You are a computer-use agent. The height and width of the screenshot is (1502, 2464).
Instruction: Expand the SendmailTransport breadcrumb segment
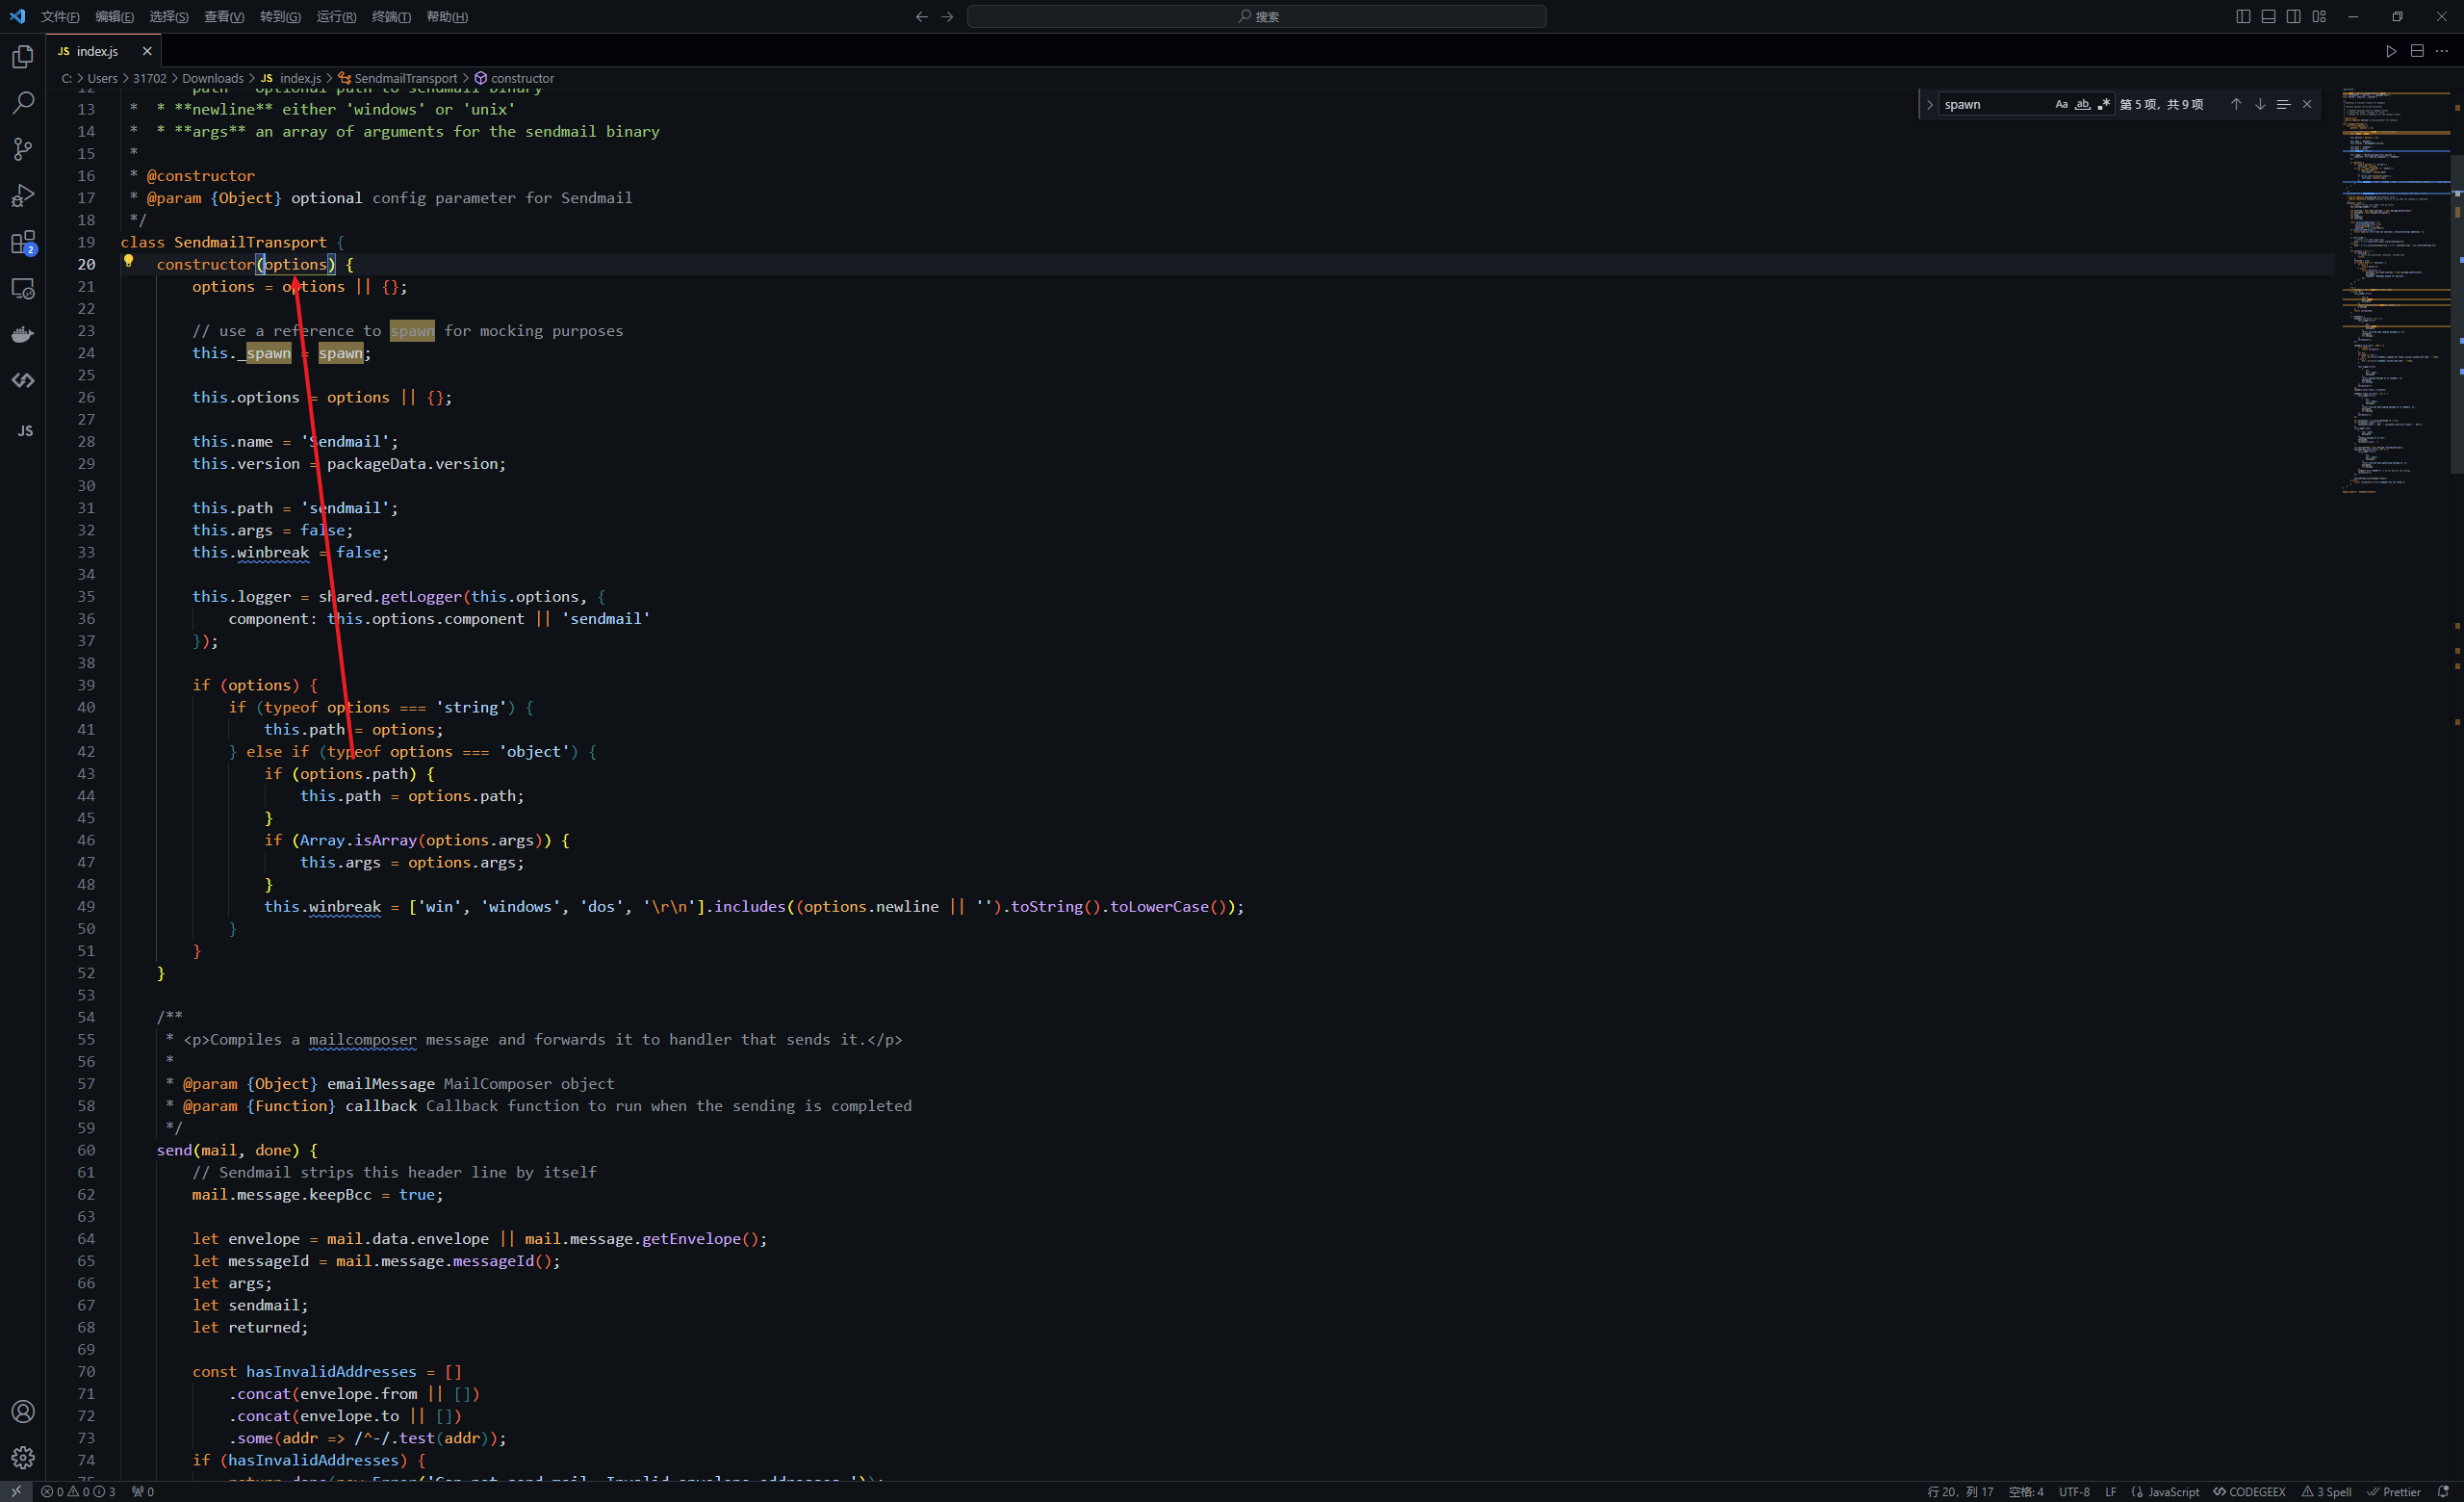[397, 78]
